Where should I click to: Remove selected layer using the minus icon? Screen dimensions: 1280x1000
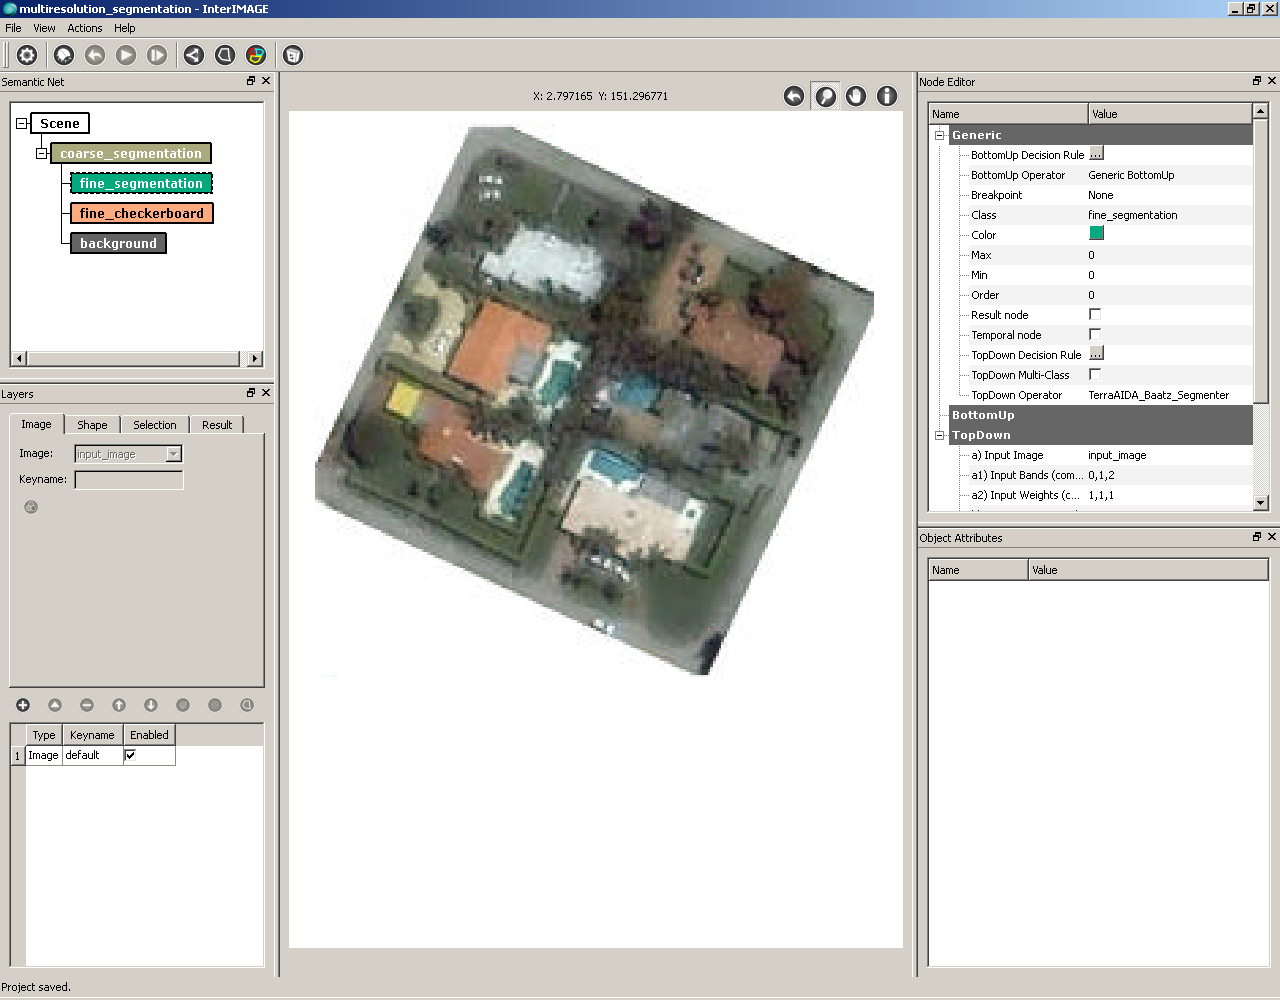coord(86,705)
